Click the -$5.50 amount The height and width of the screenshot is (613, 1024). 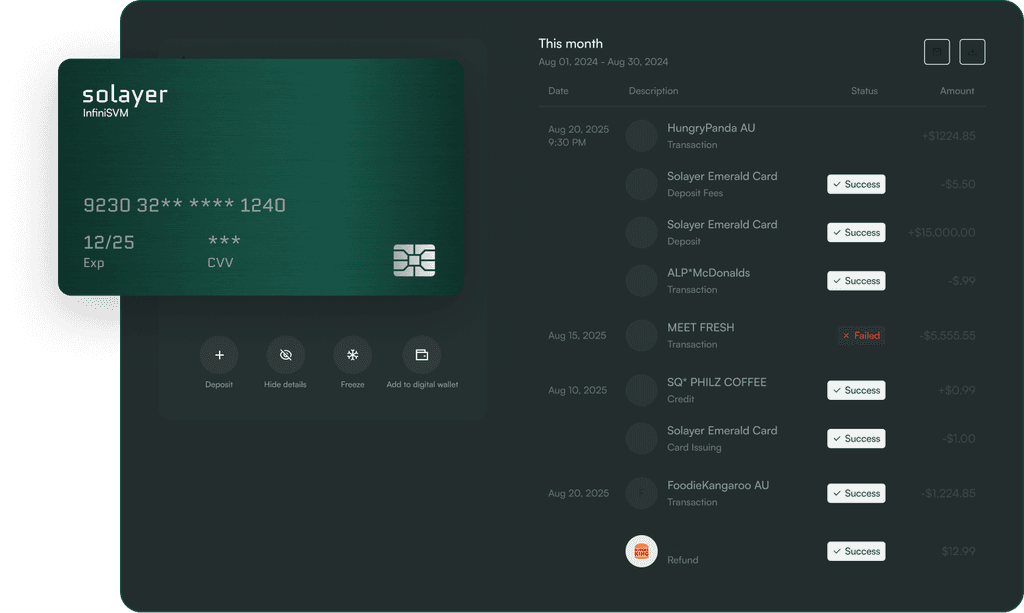coord(958,184)
